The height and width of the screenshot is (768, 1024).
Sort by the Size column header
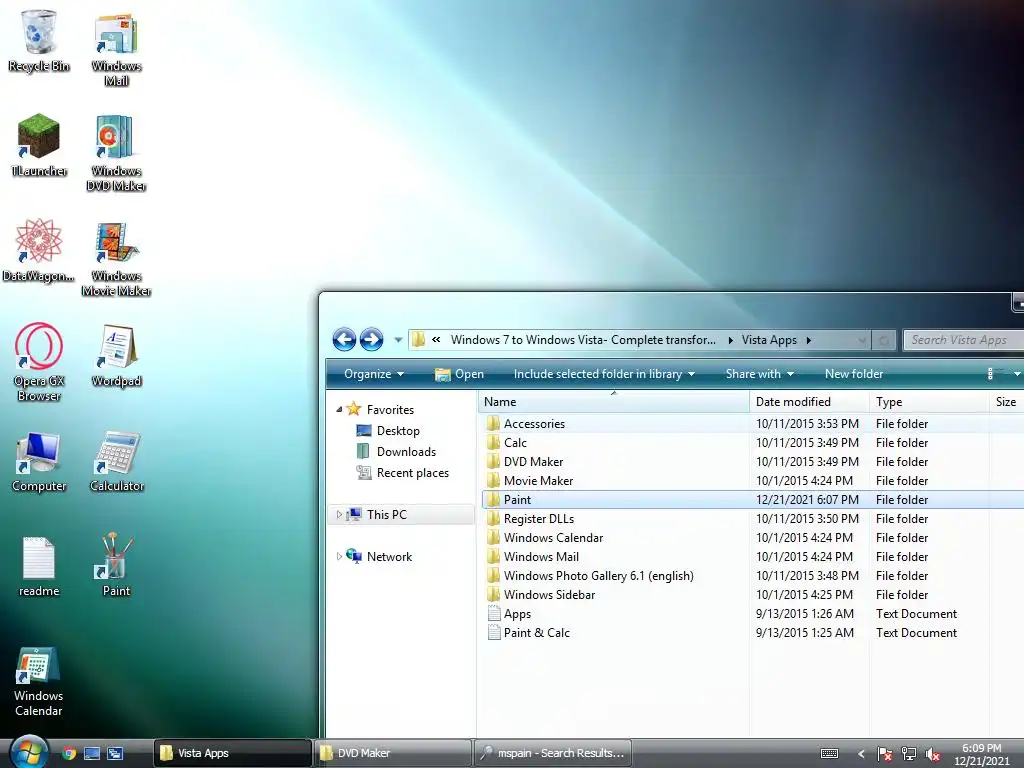pyautogui.click(x=1006, y=402)
